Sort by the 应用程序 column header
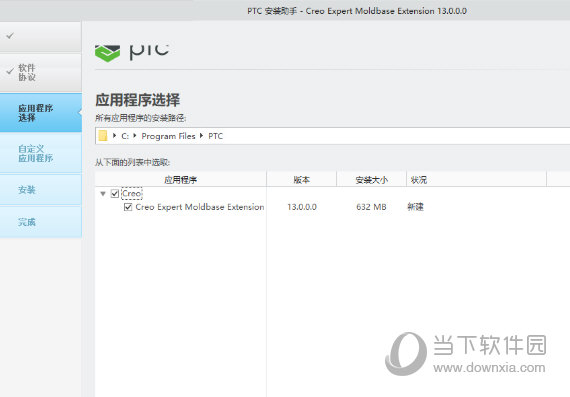570x397 pixels. (x=181, y=180)
